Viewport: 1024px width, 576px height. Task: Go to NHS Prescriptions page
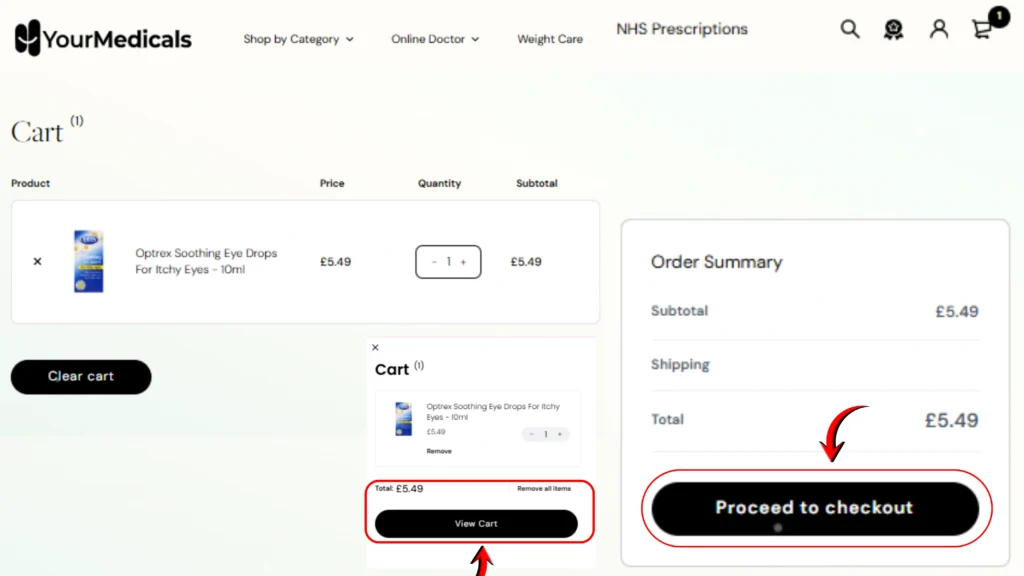point(682,29)
